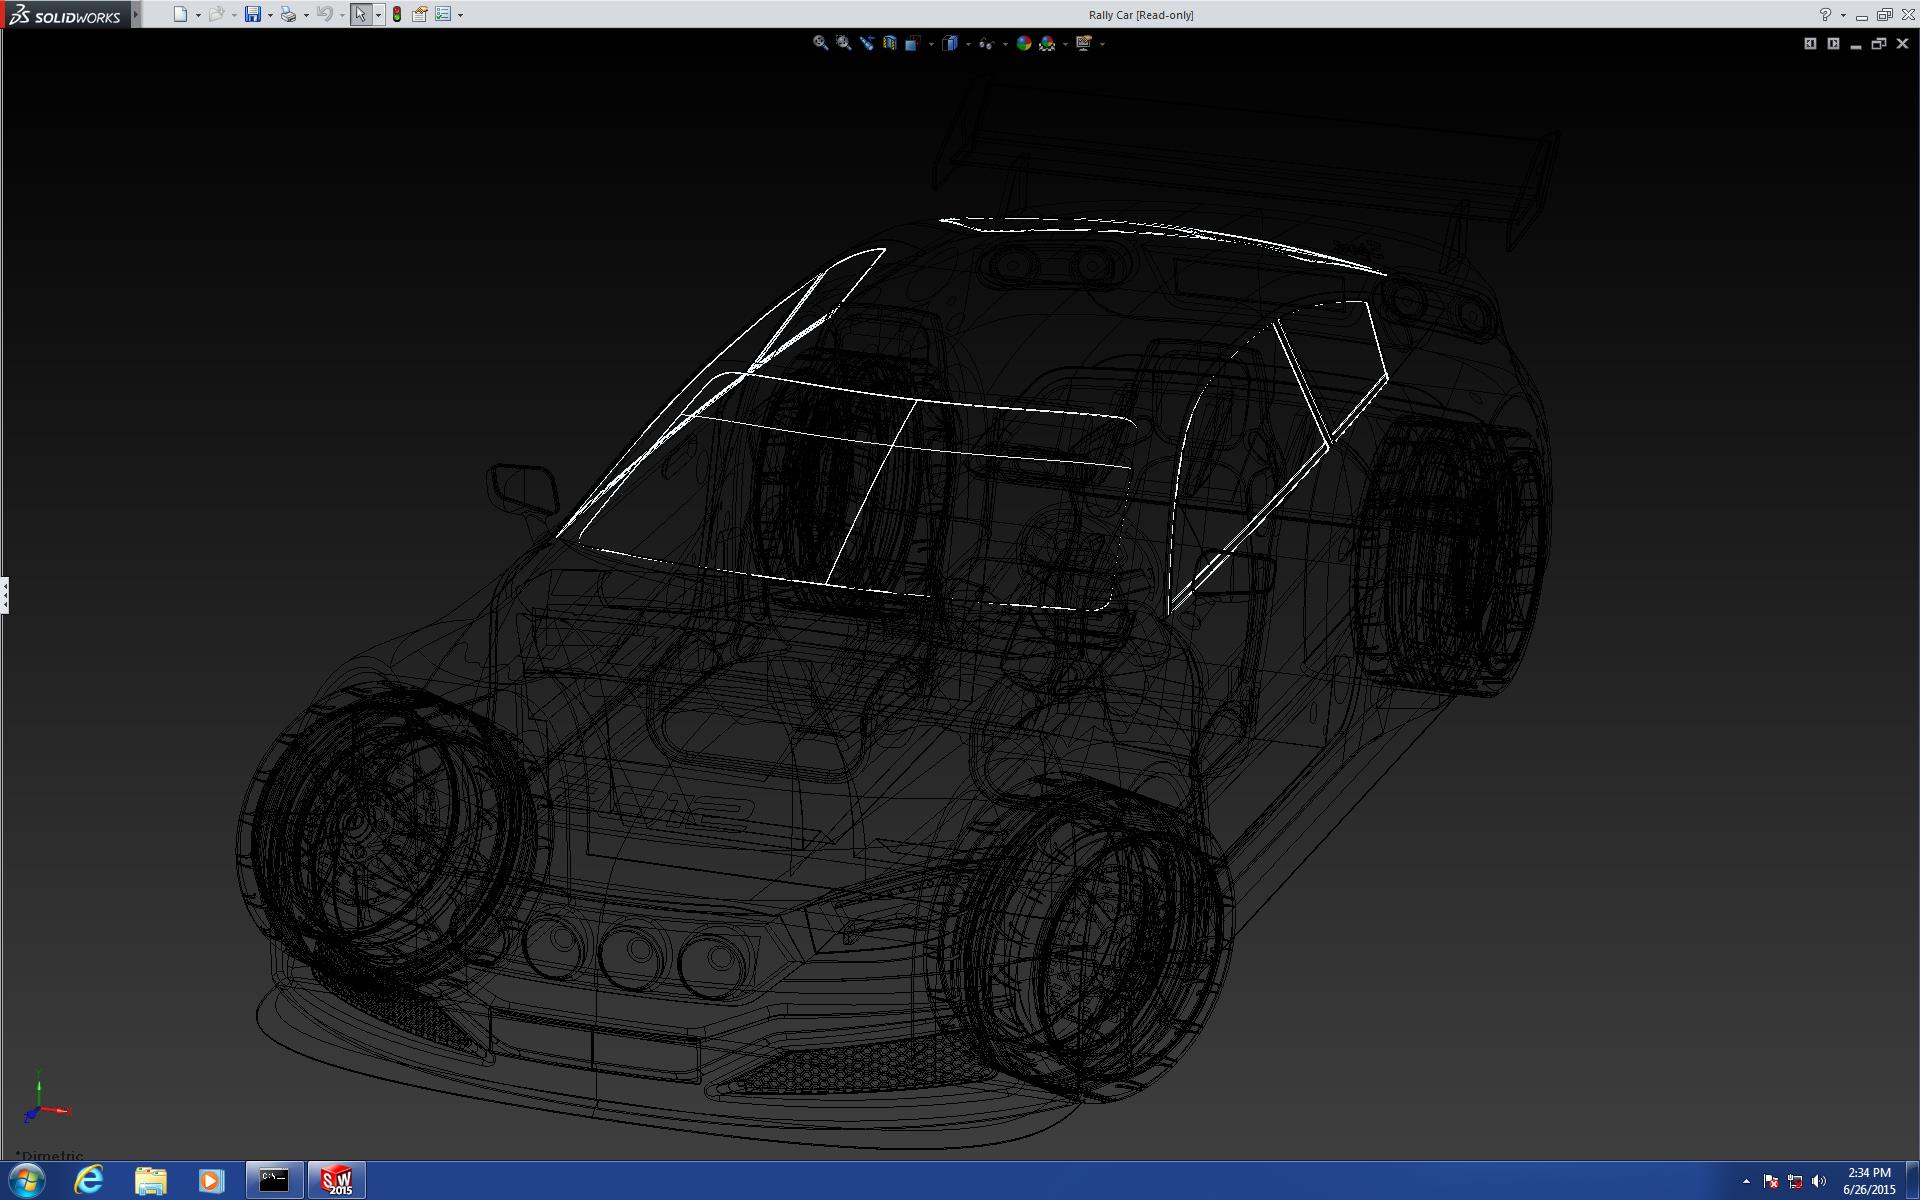1920x1200 pixels.
Task: Open the Options dropdown arrow
Action: (x=460, y=15)
